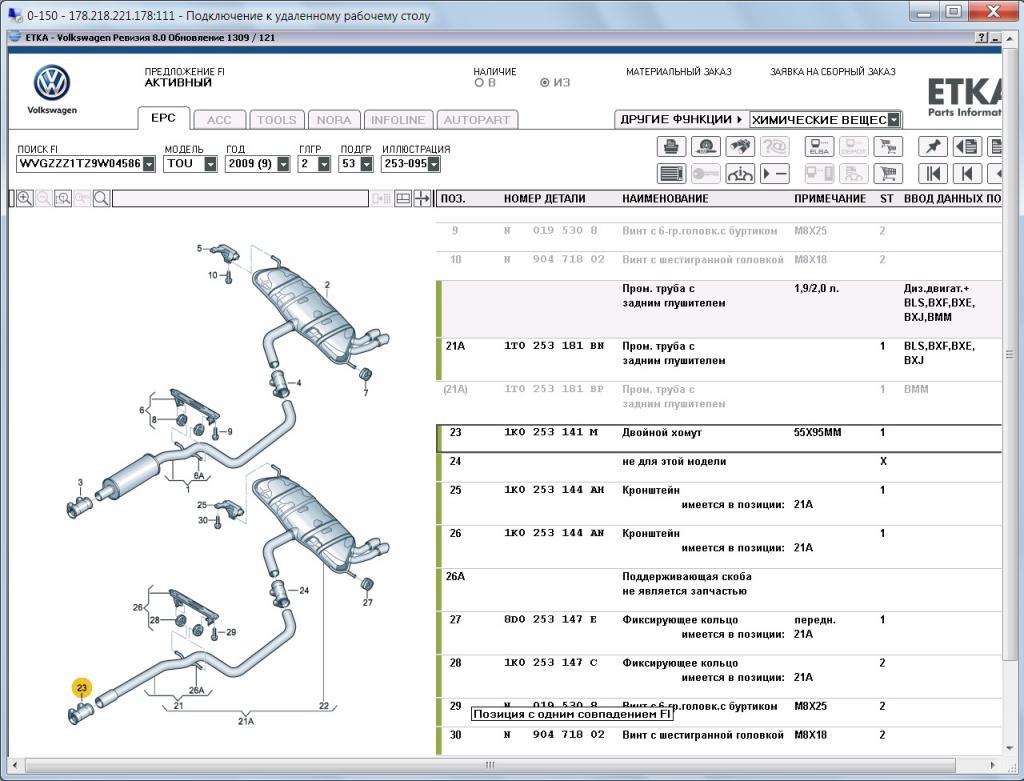1024x781 pixels.
Task: Open the ГОД dropdown showing 2009 (9)
Action: pos(283,164)
